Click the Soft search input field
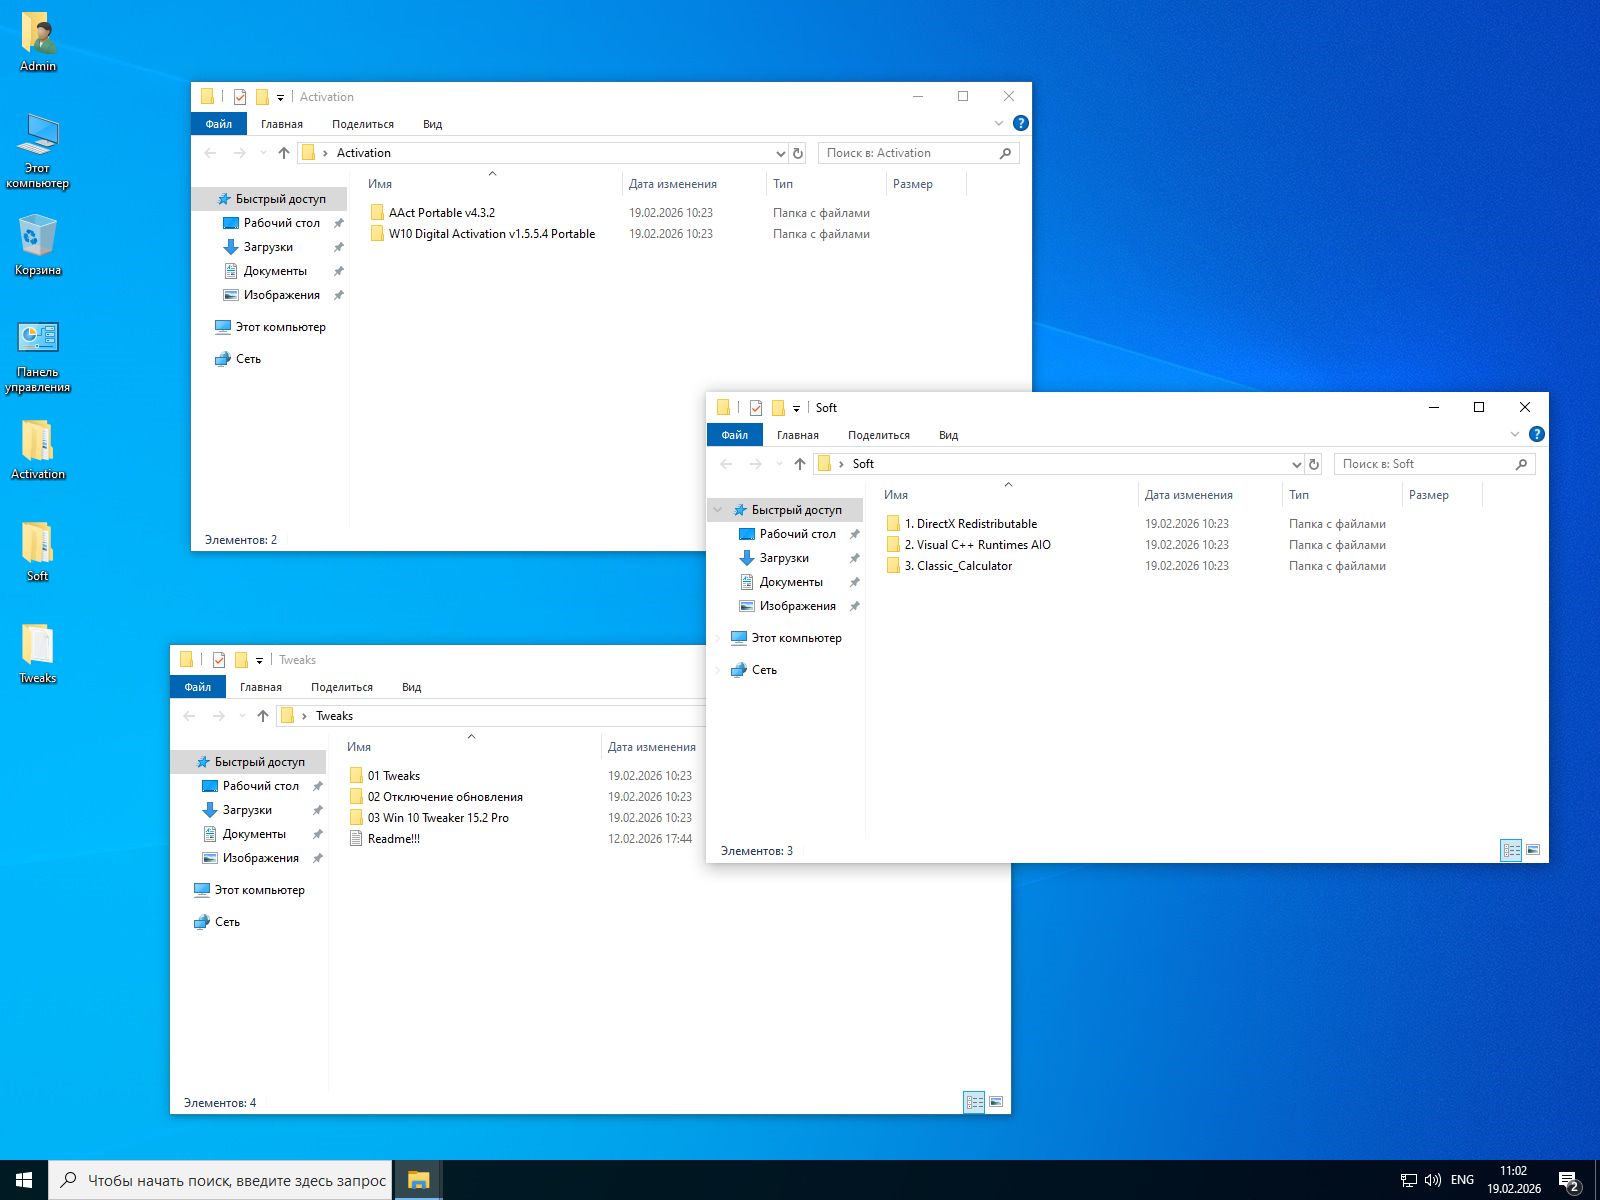Viewport: 1600px width, 1200px height. 1422,464
